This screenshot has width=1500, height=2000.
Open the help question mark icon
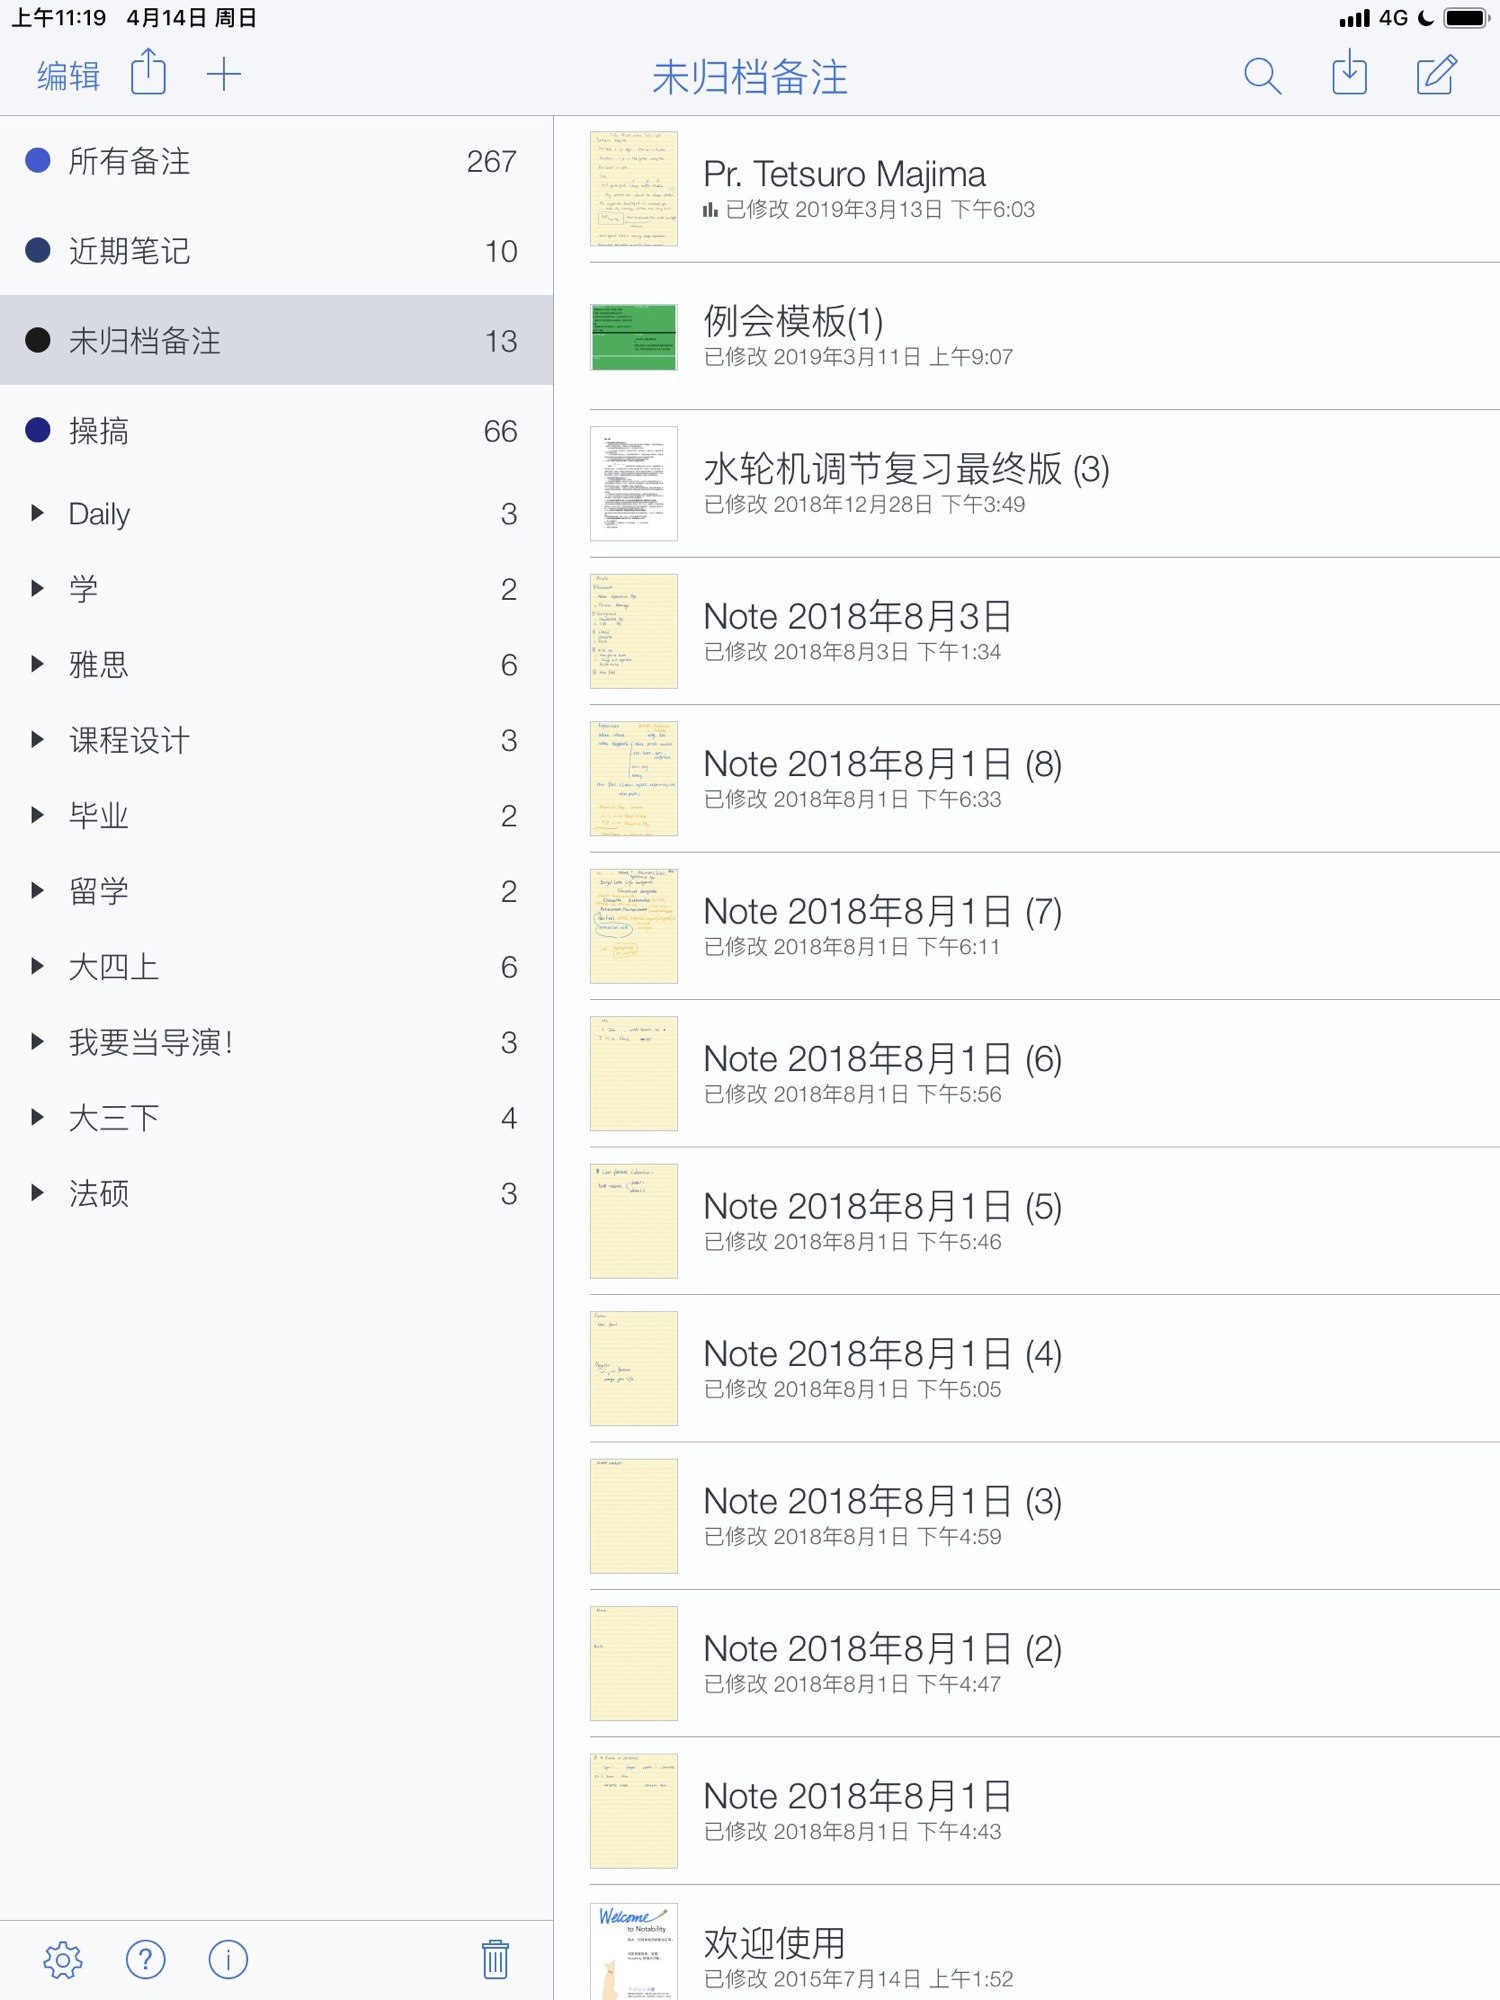coord(146,1960)
